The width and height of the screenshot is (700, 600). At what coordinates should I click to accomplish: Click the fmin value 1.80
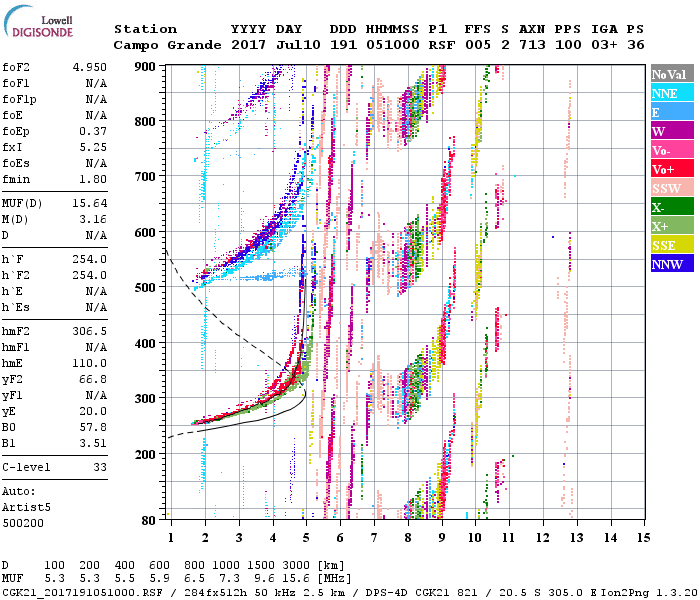point(93,179)
